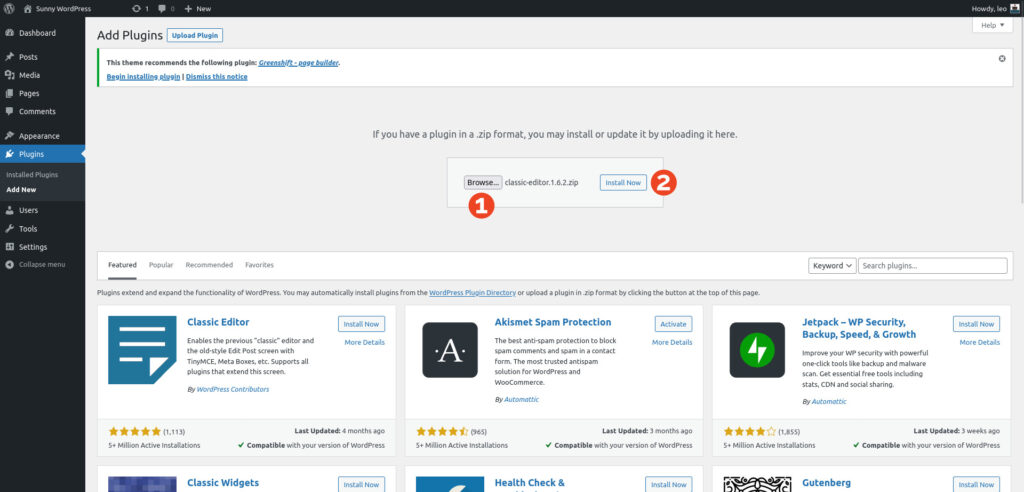Click the Search plugins input field
Image resolution: width=1024 pixels, height=492 pixels.
932,266
